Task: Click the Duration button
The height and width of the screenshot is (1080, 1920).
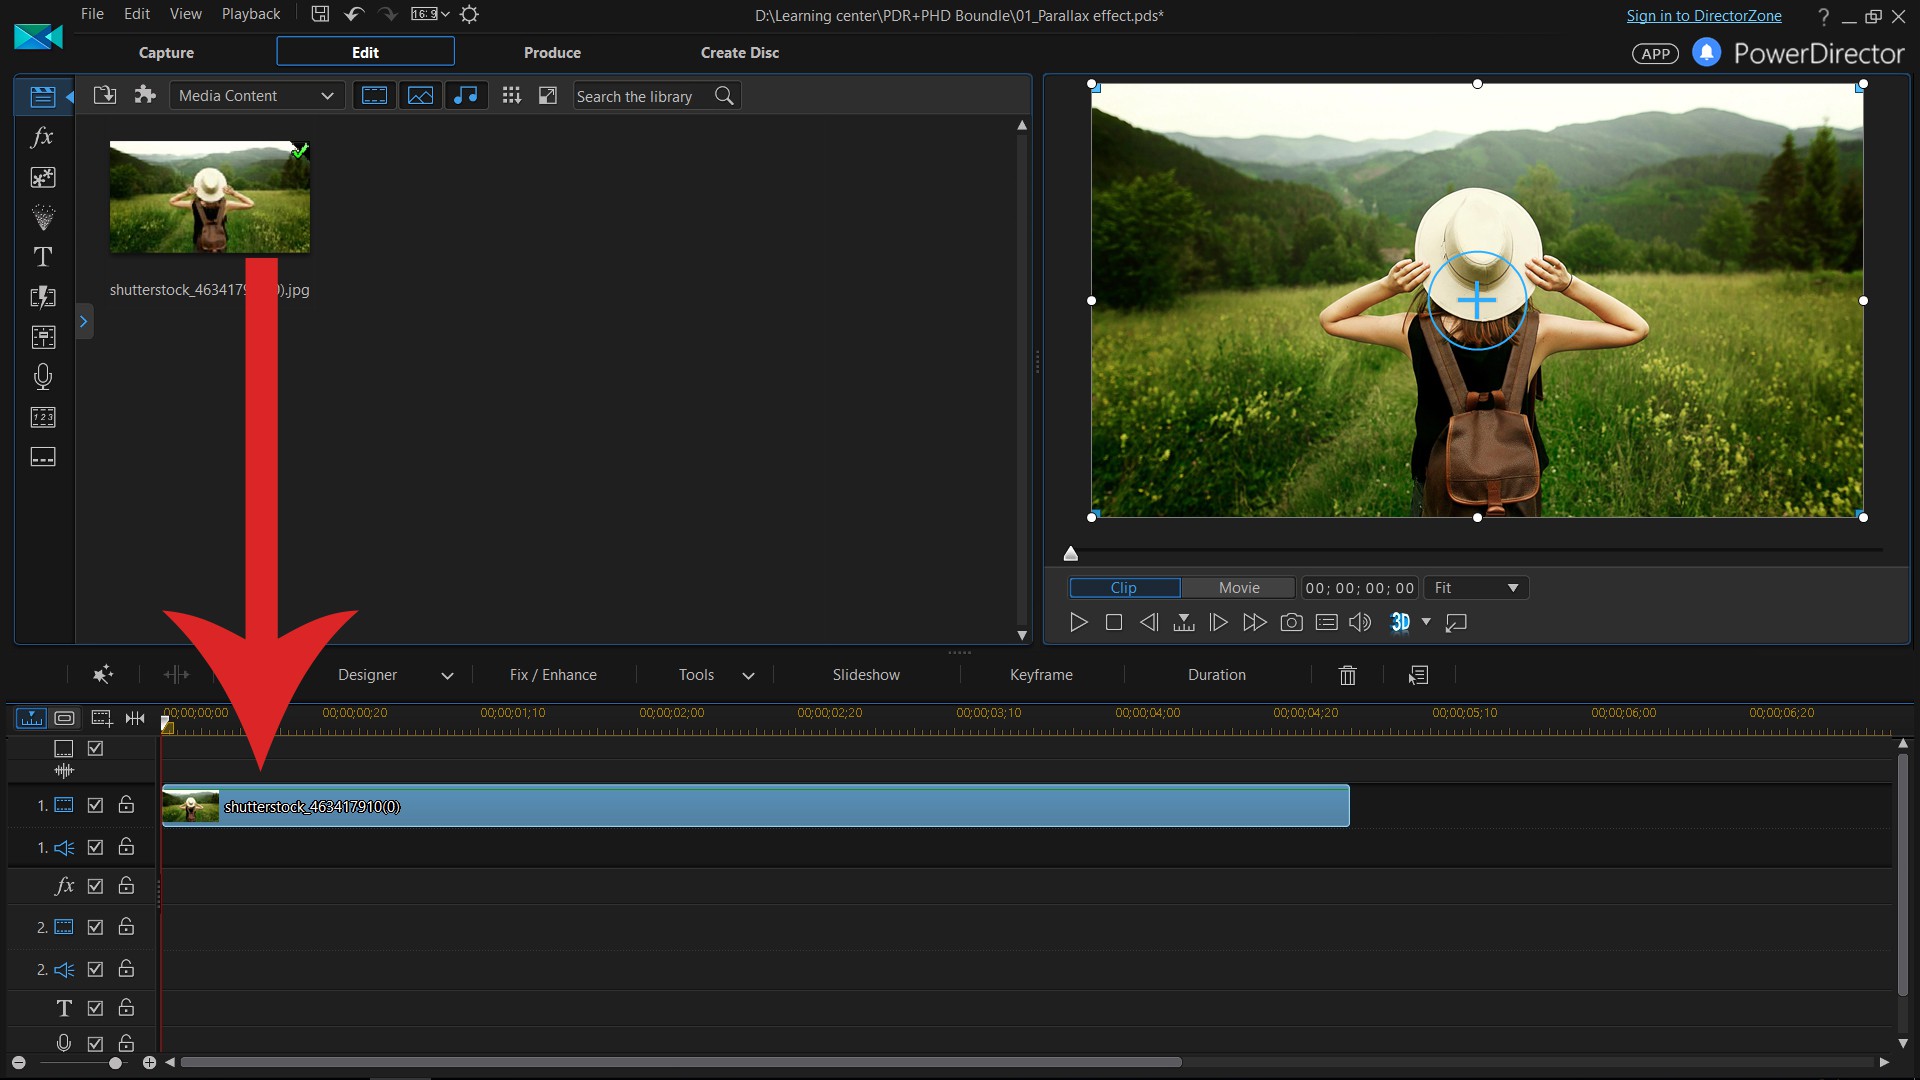Action: pyautogui.click(x=1217, y=675)
